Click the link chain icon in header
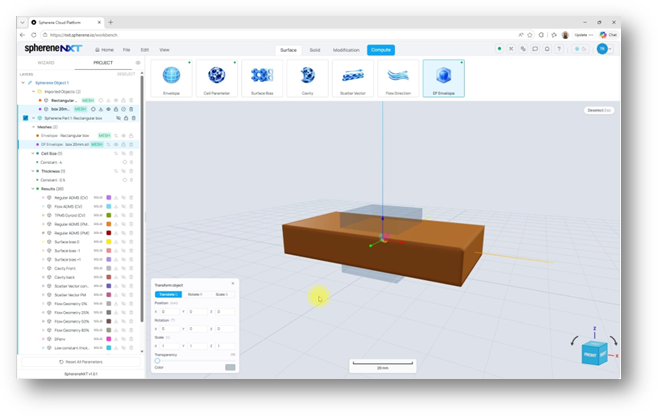The height and width of the screenshot is (416, 658). tap(523, 49)
